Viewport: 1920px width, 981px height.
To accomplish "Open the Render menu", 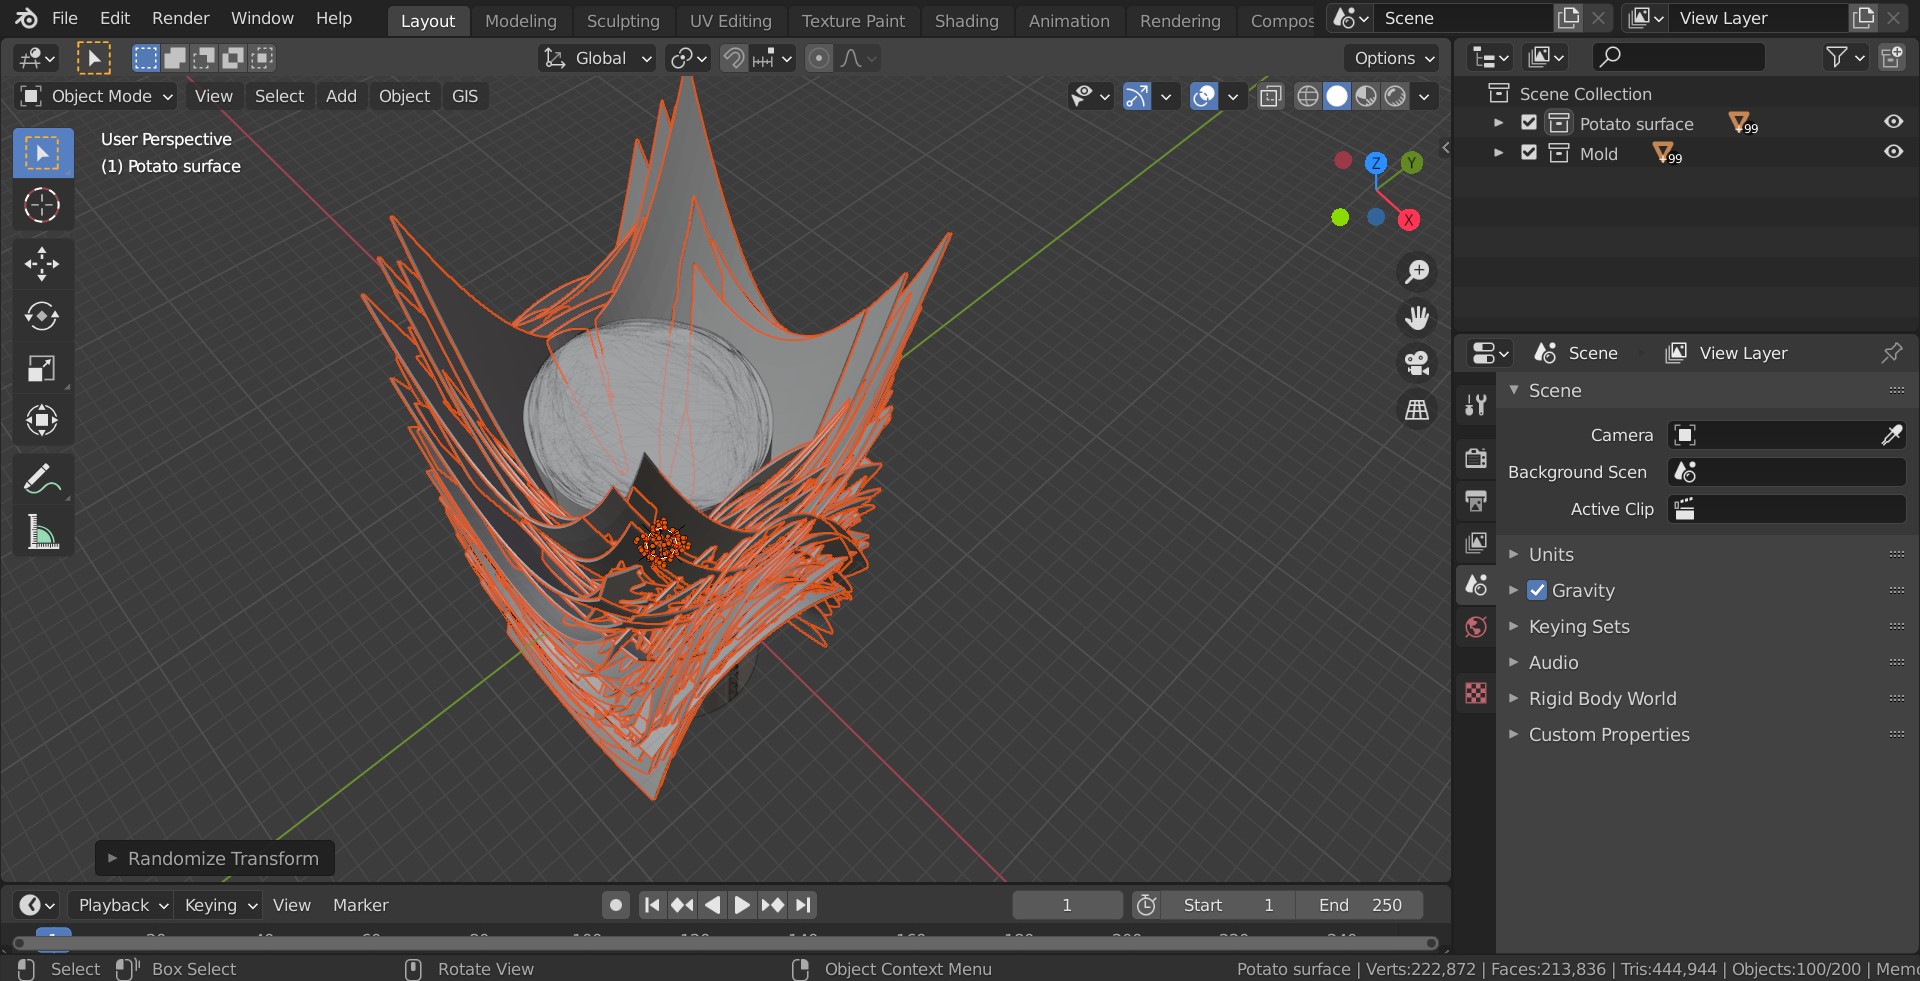I will (180, 18).
